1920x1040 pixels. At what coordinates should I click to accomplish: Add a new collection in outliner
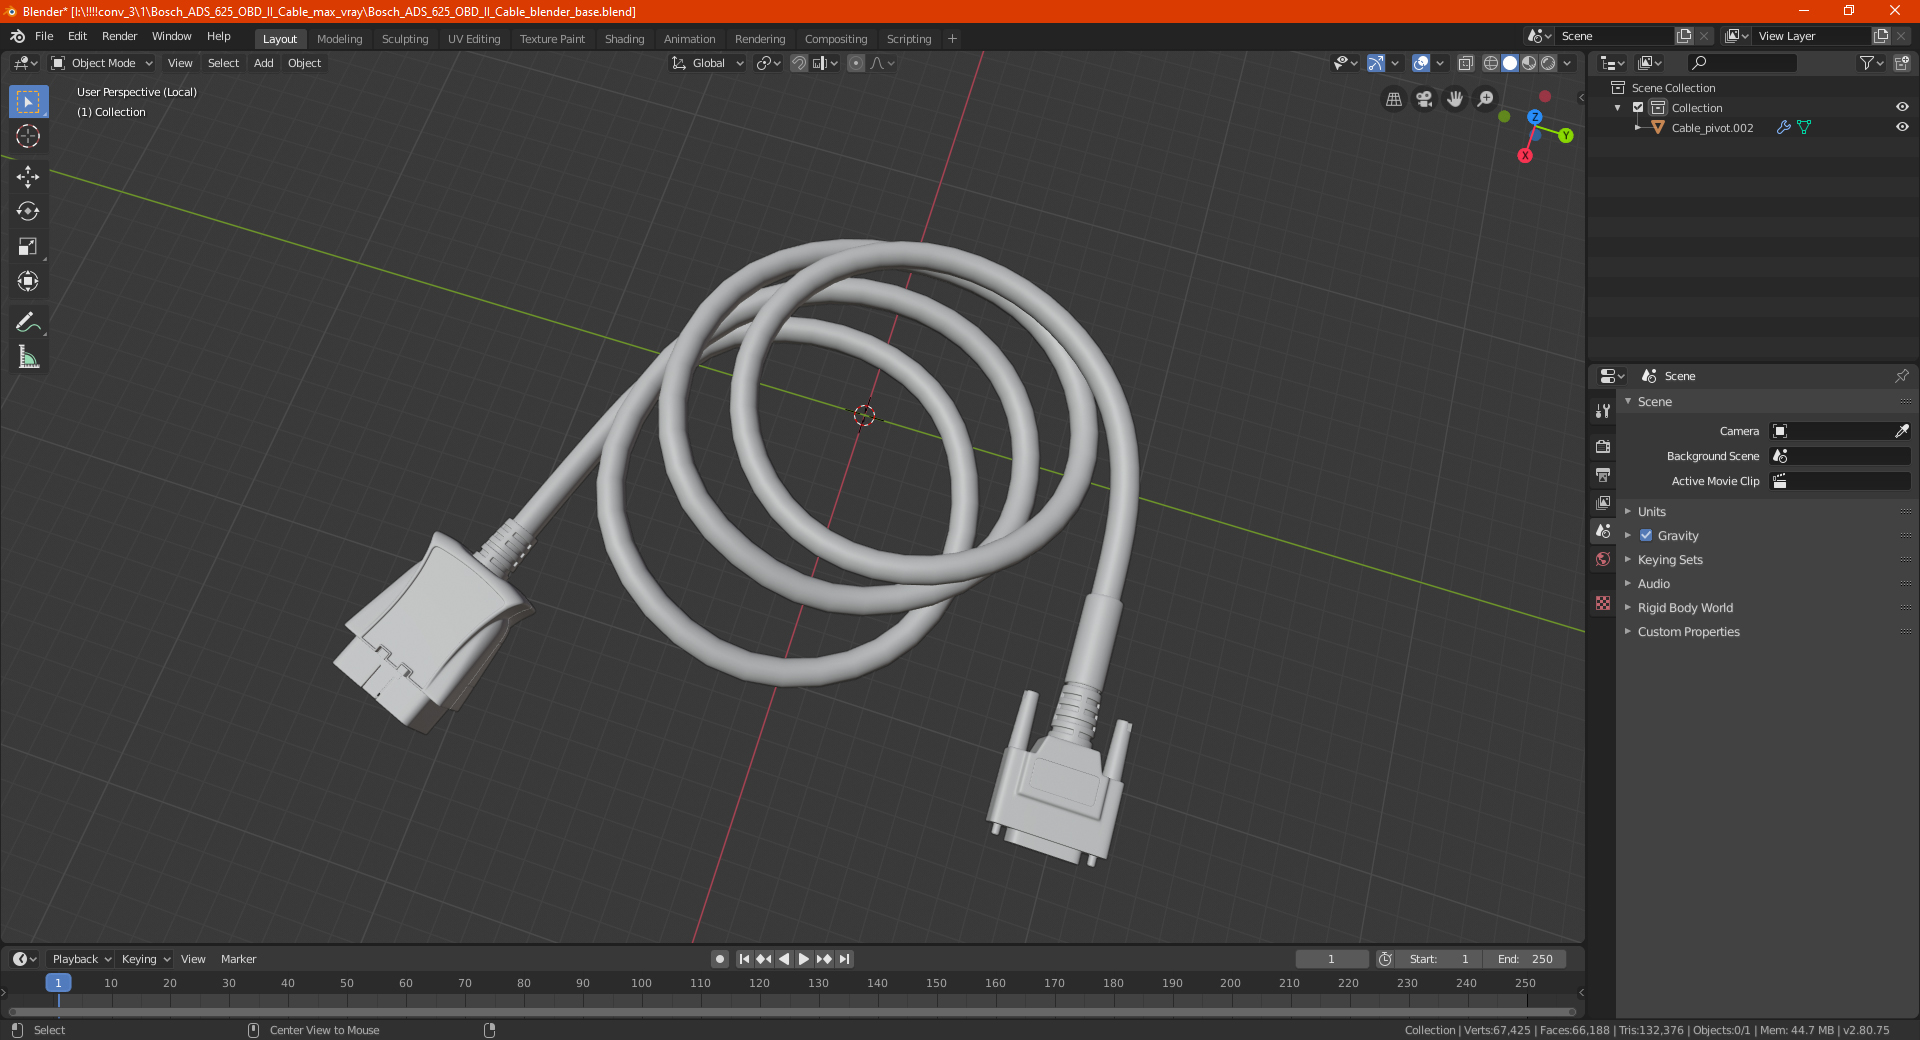pyautogui.click(x=1901, y=63)
